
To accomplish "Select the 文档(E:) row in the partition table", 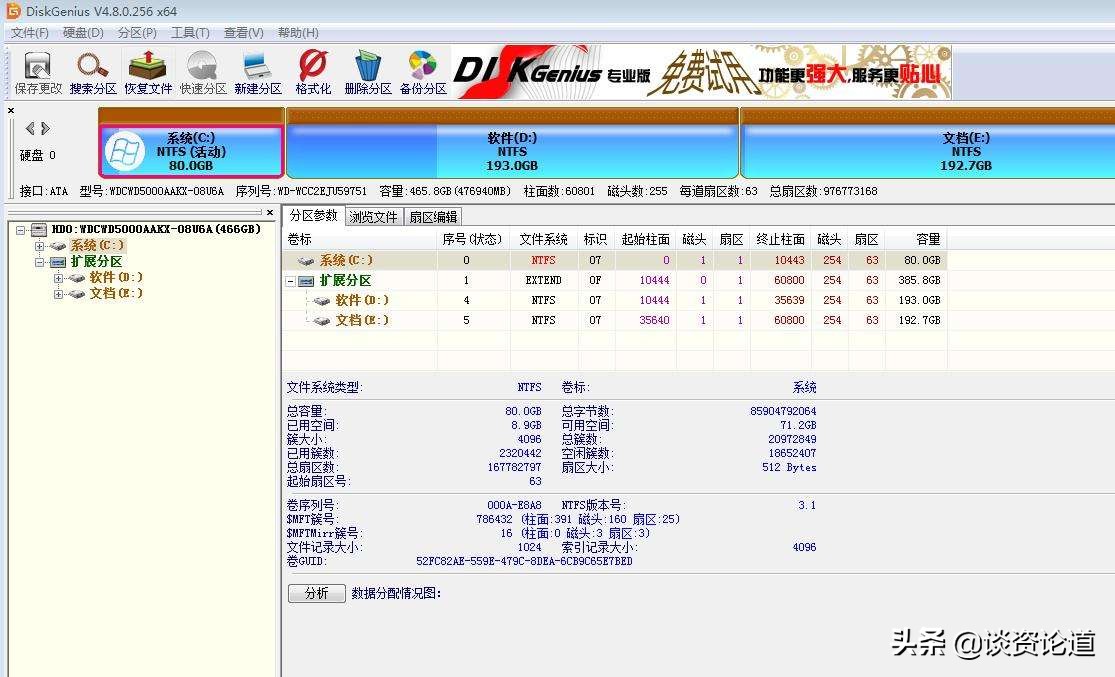I will 360,320.
